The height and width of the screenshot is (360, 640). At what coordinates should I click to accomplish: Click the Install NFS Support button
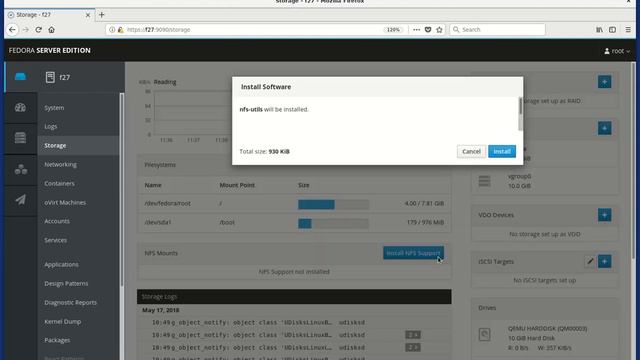pos(413,253)
